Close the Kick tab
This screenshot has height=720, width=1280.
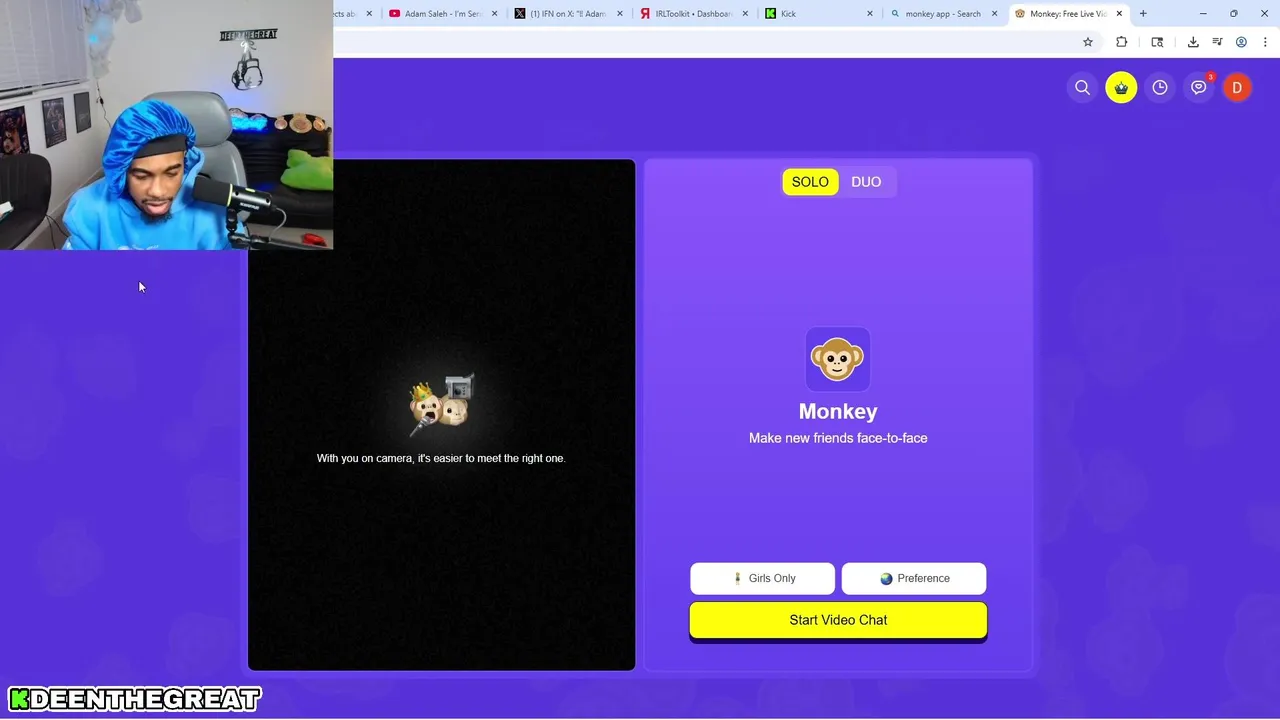point(870,14)
